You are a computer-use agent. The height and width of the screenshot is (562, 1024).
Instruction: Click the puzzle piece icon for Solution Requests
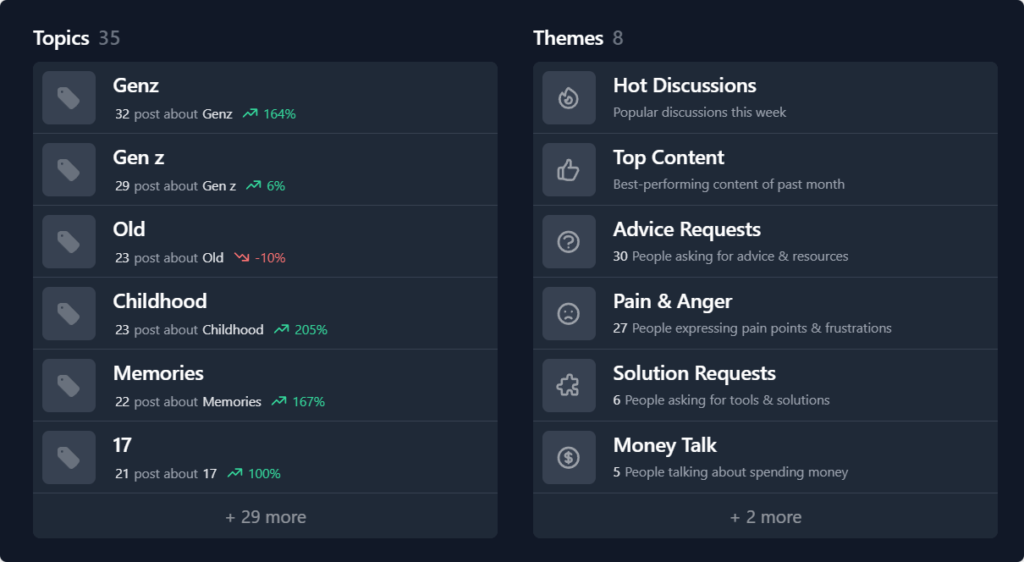[x=569, y=386]
